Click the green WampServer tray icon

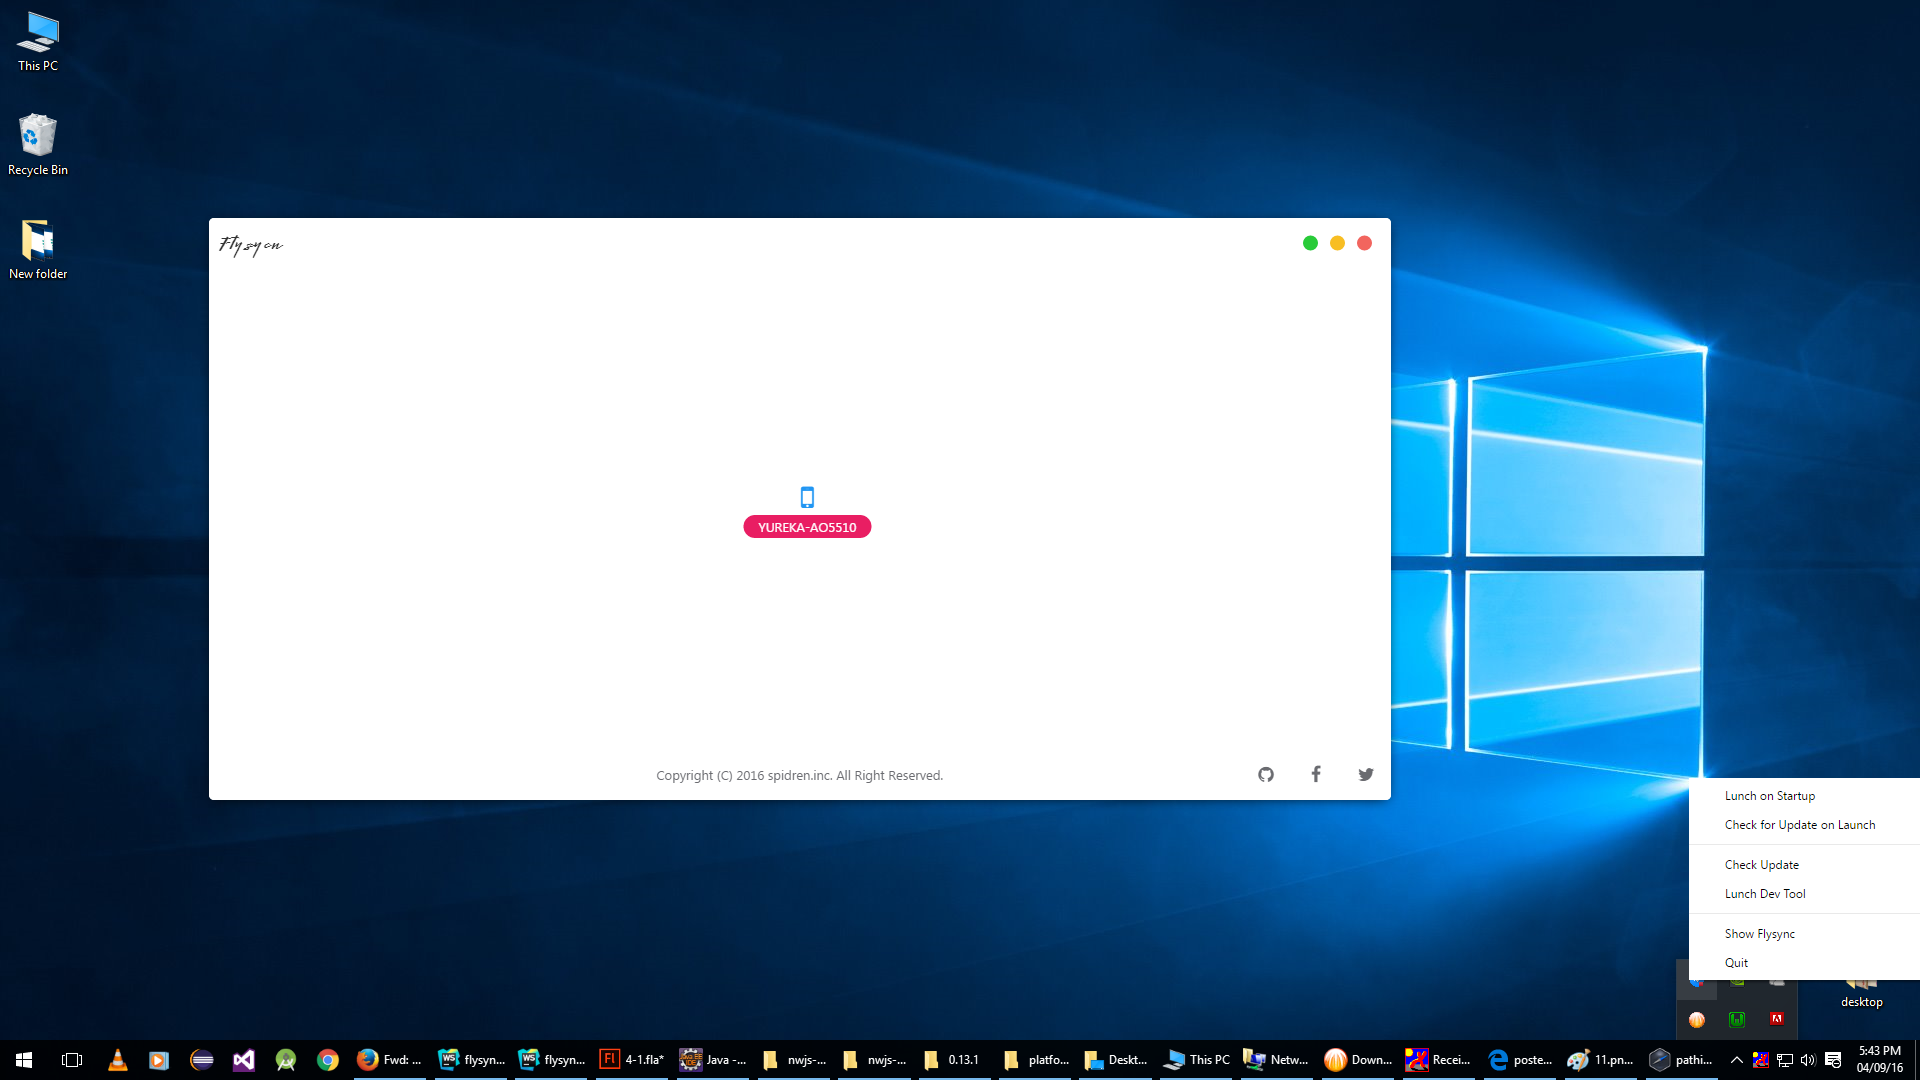point(1737,1019)
